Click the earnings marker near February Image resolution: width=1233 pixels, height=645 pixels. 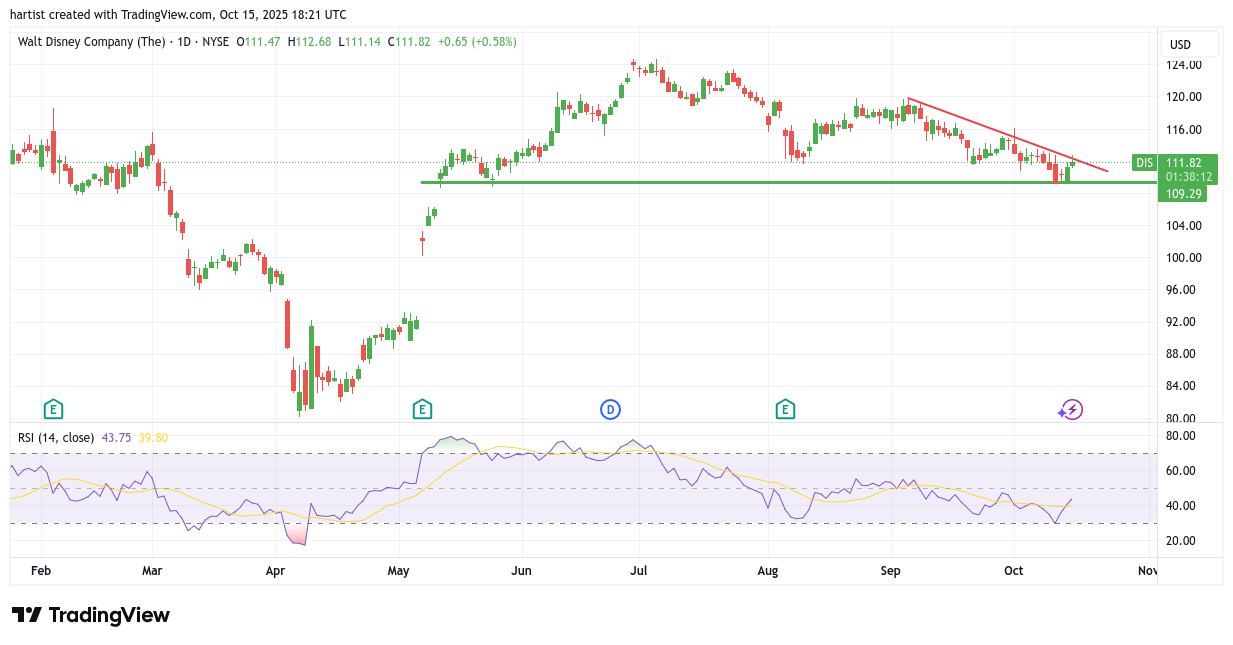pos(53,408)
